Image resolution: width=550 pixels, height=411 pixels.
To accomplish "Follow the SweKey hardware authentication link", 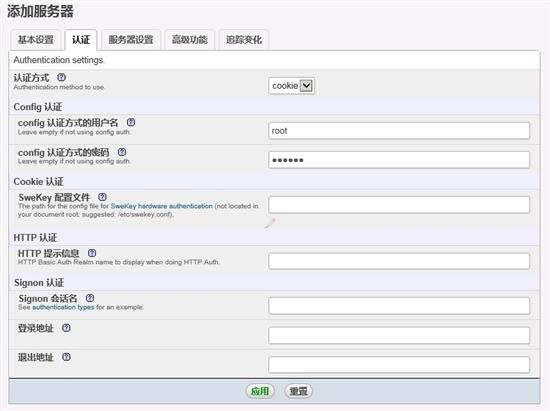I will point(162,206).
